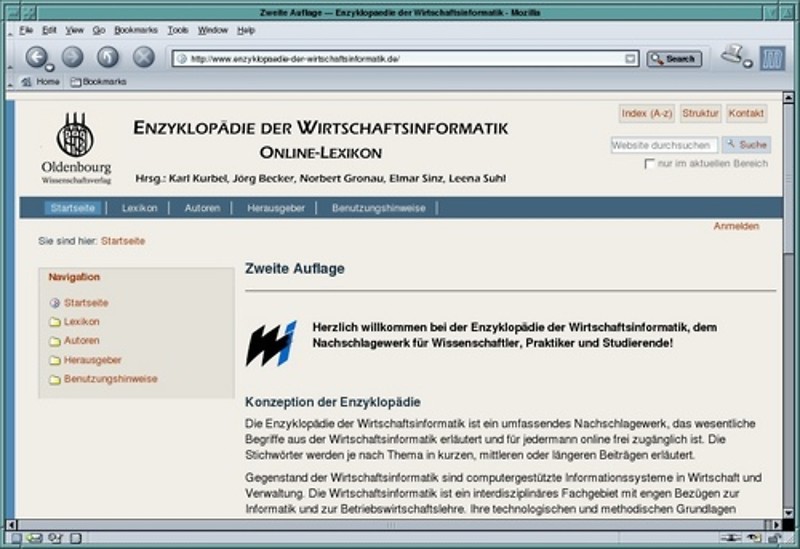Click the Startseite breadcrumb link
This screenshot has width=800, height=549.
[x=123, y=241]
